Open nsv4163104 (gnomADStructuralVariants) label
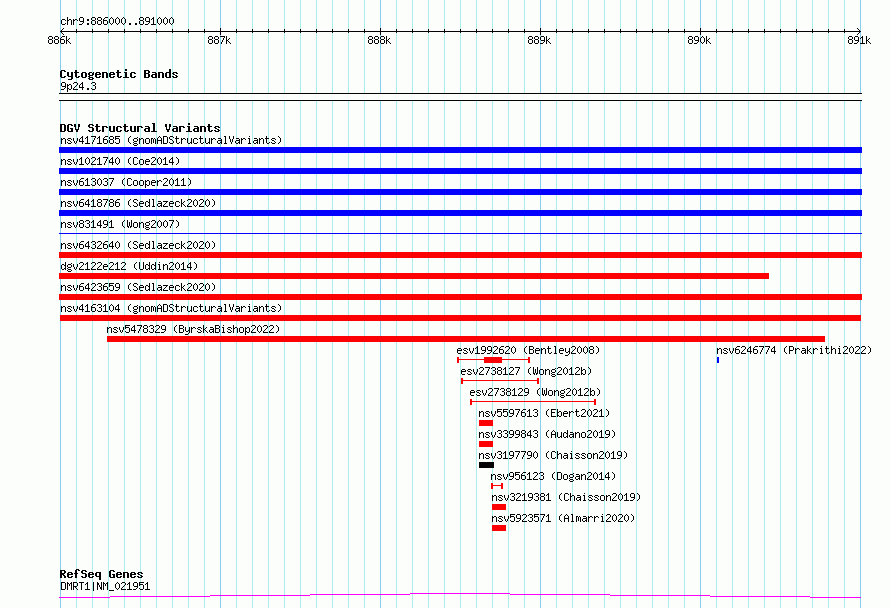 171,308
